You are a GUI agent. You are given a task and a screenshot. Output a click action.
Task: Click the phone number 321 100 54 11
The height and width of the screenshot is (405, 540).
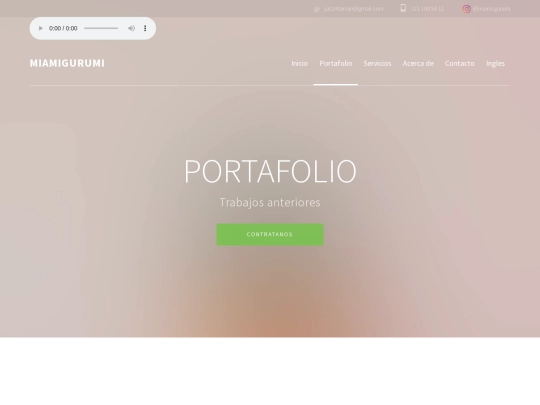pyautogui.click(x=427, y=9)
